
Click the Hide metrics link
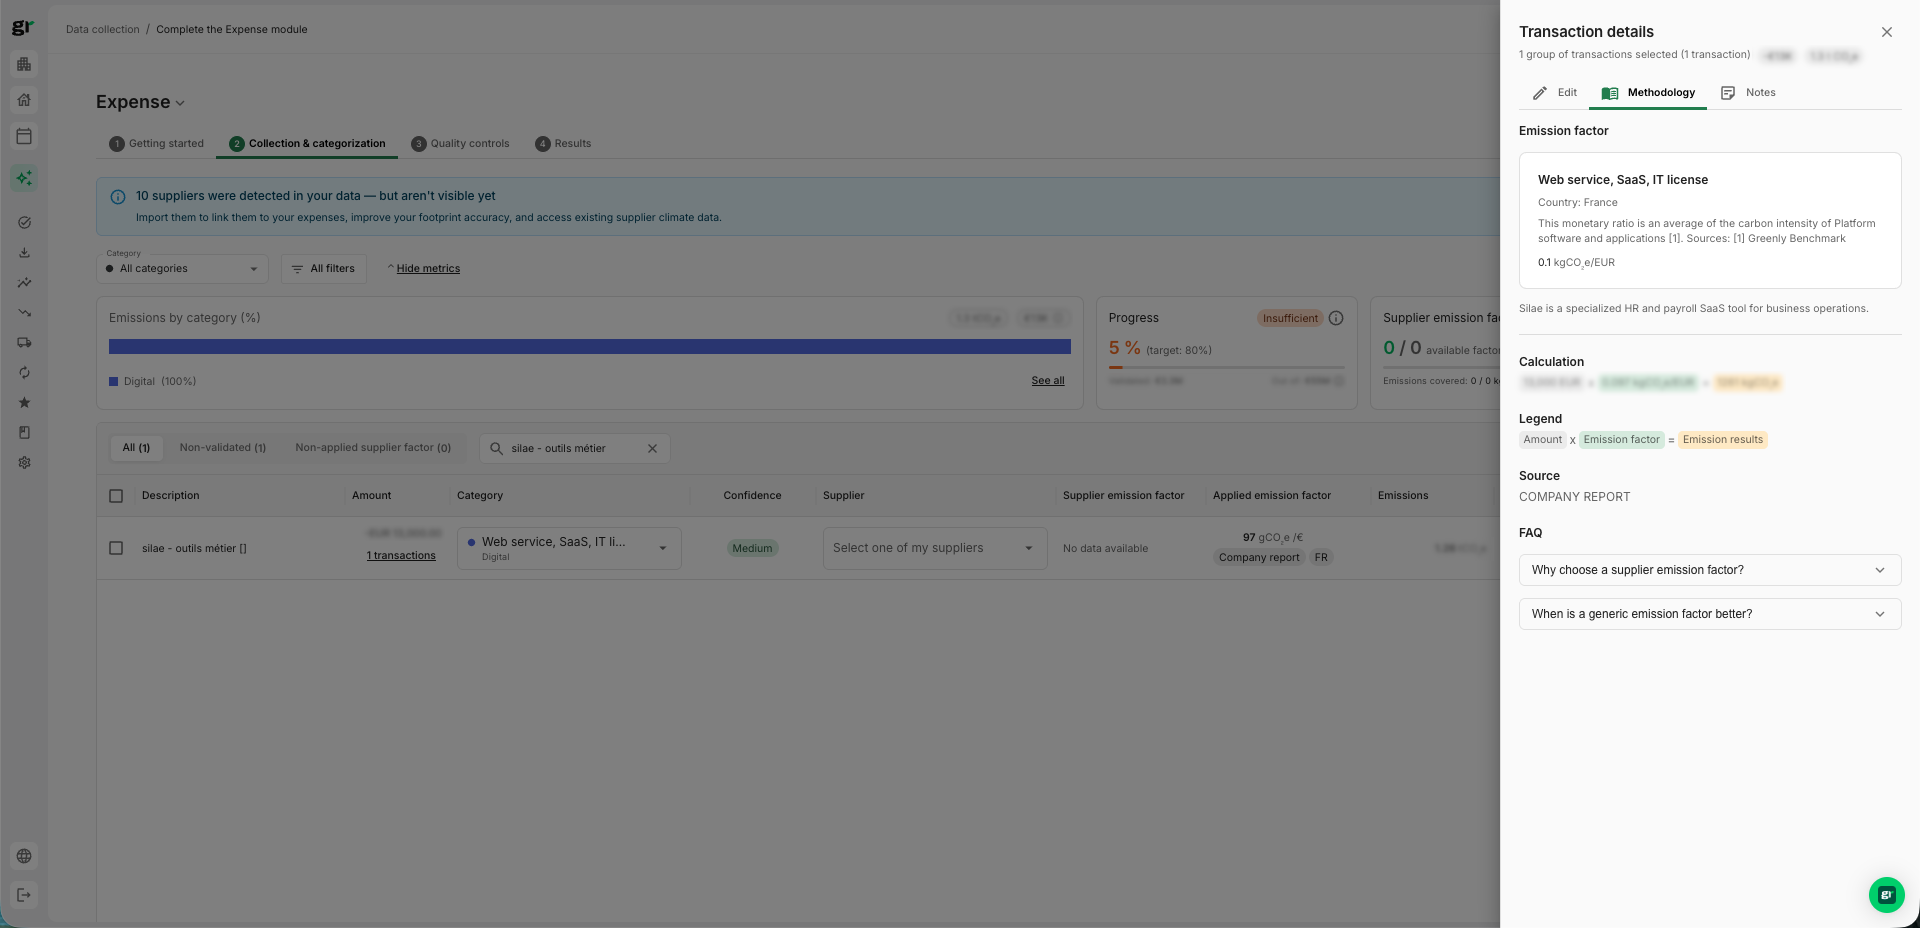point(428,269)
